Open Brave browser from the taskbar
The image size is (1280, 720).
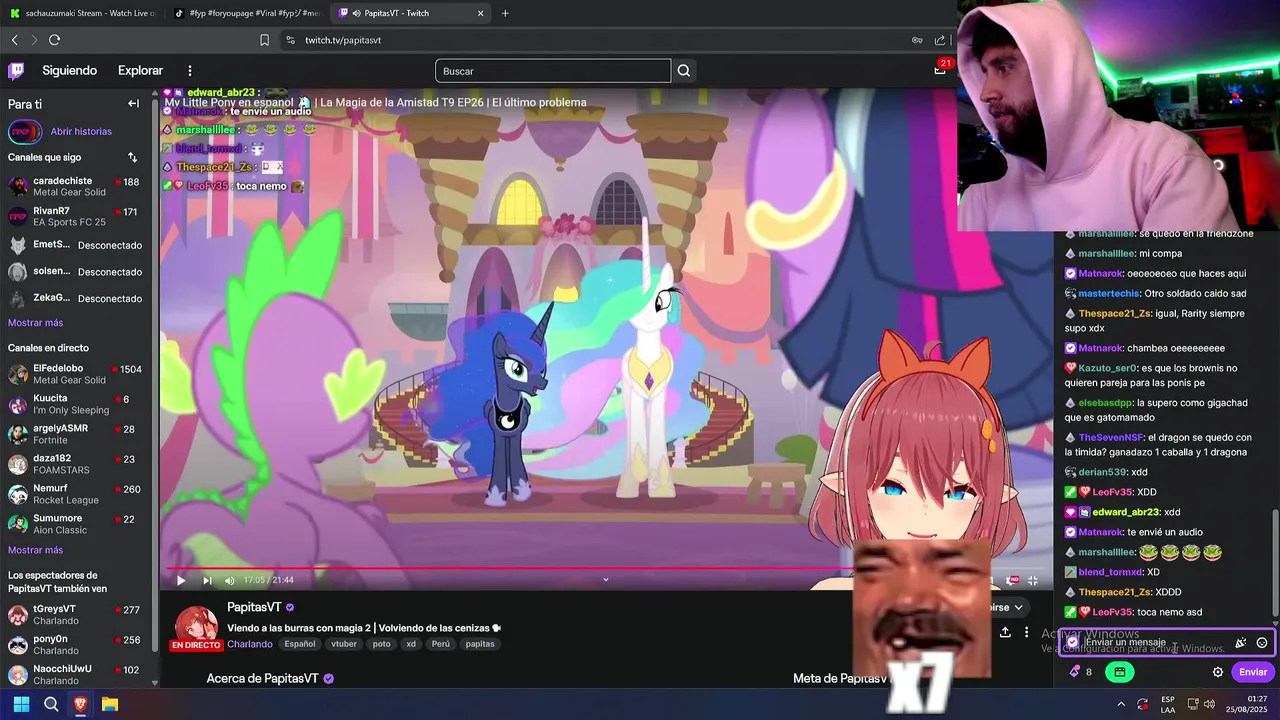click(80, 704)
